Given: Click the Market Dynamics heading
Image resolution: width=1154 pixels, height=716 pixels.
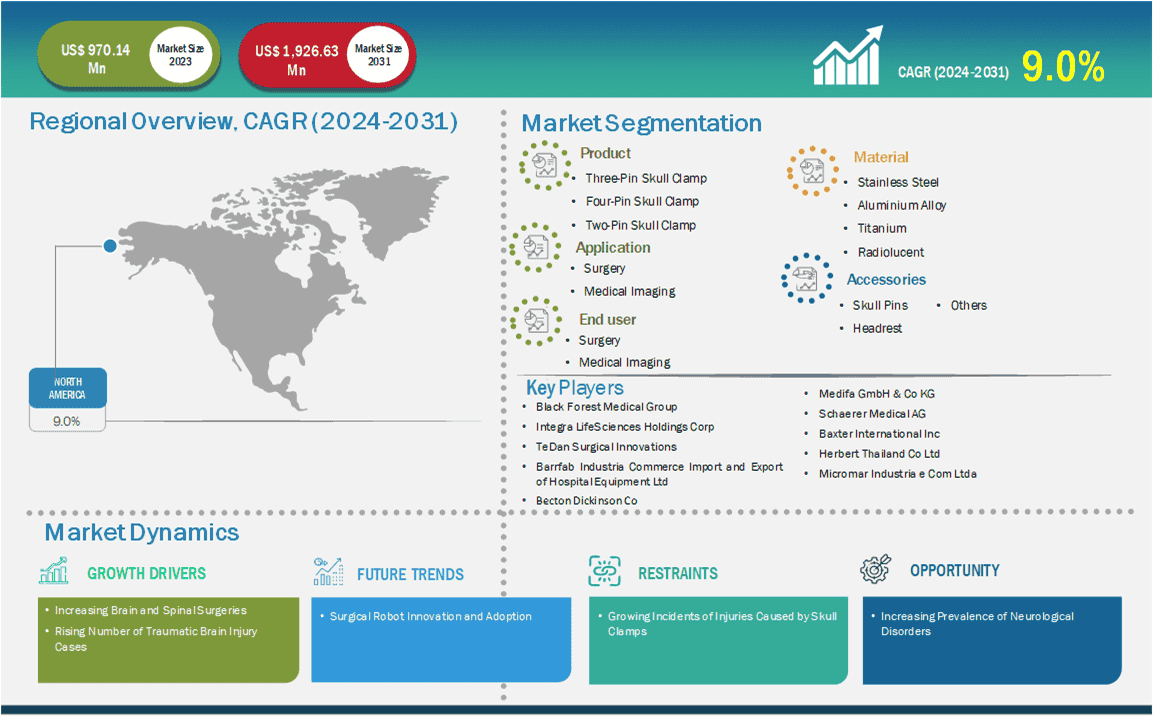Looking at the screenshot, I should pos(141,532).
